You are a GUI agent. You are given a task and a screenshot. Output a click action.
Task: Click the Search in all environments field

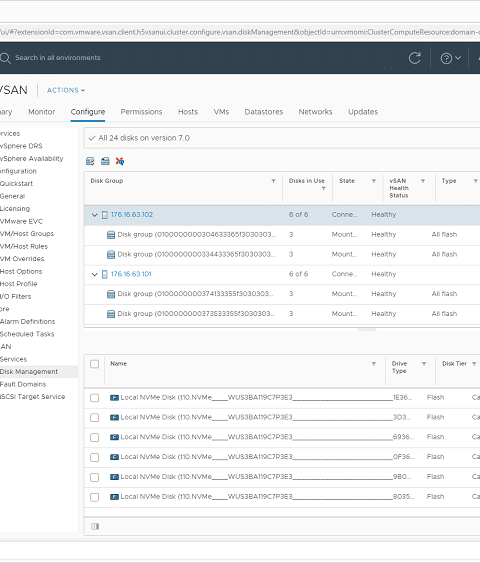tap(58, 58)
